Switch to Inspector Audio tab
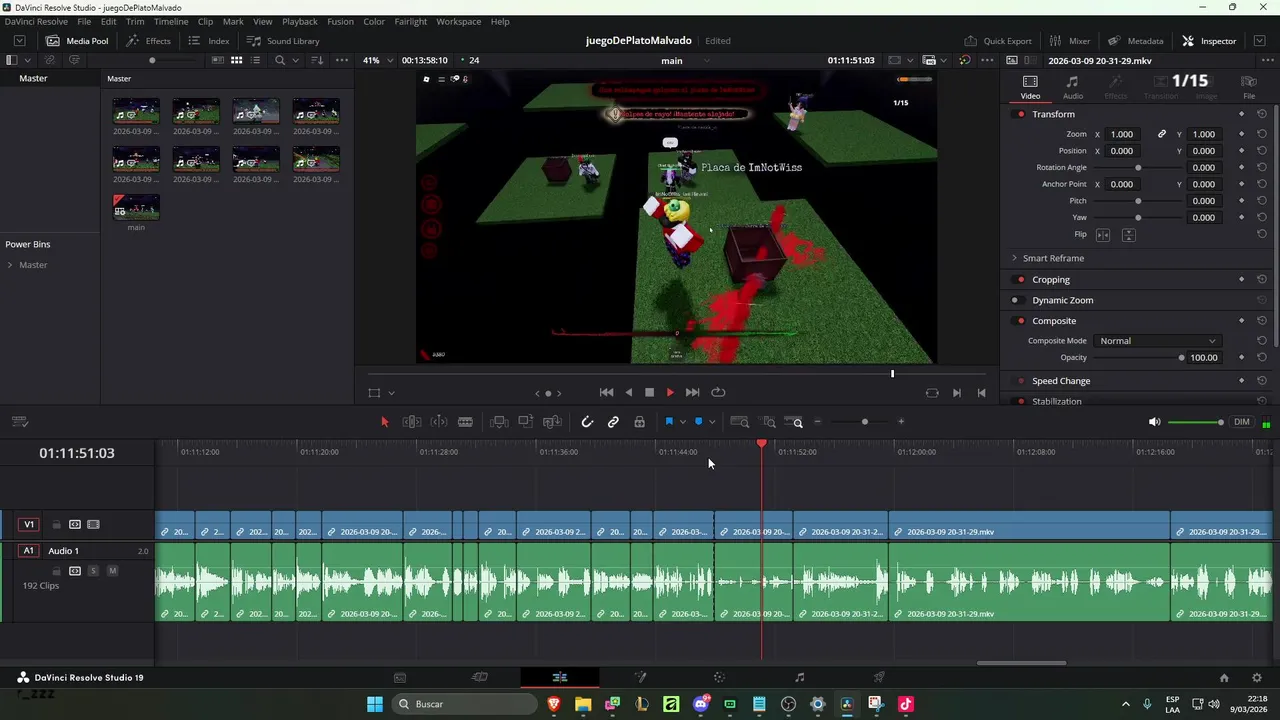 click(1072, 87)
